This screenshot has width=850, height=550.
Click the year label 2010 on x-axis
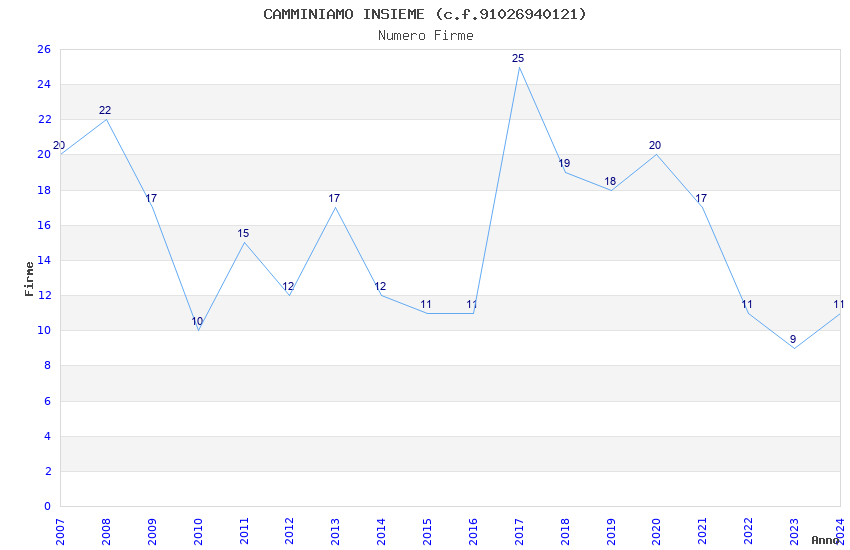pos(198,532)
